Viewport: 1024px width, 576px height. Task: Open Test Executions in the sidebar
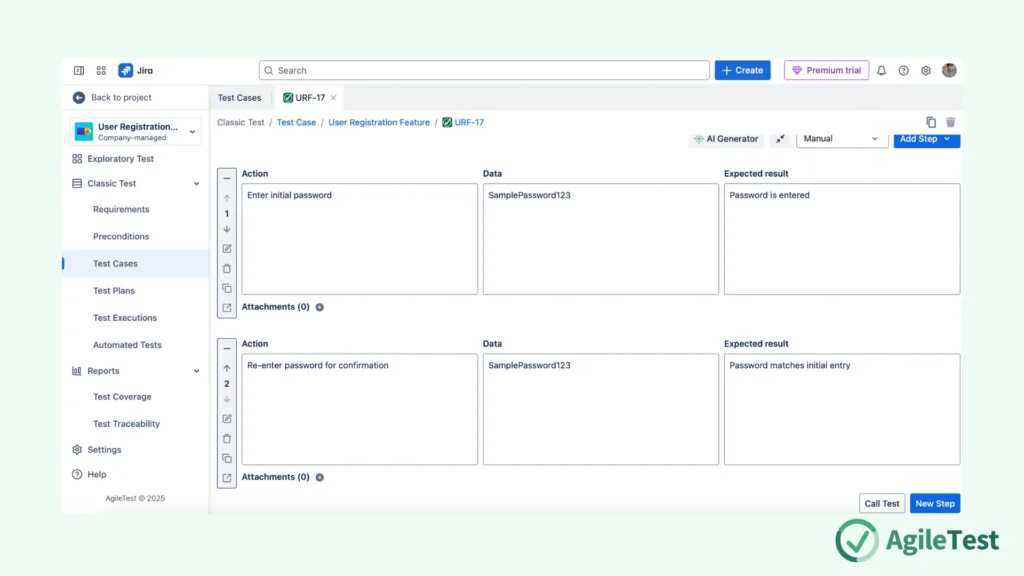click(x=125, y=318)
